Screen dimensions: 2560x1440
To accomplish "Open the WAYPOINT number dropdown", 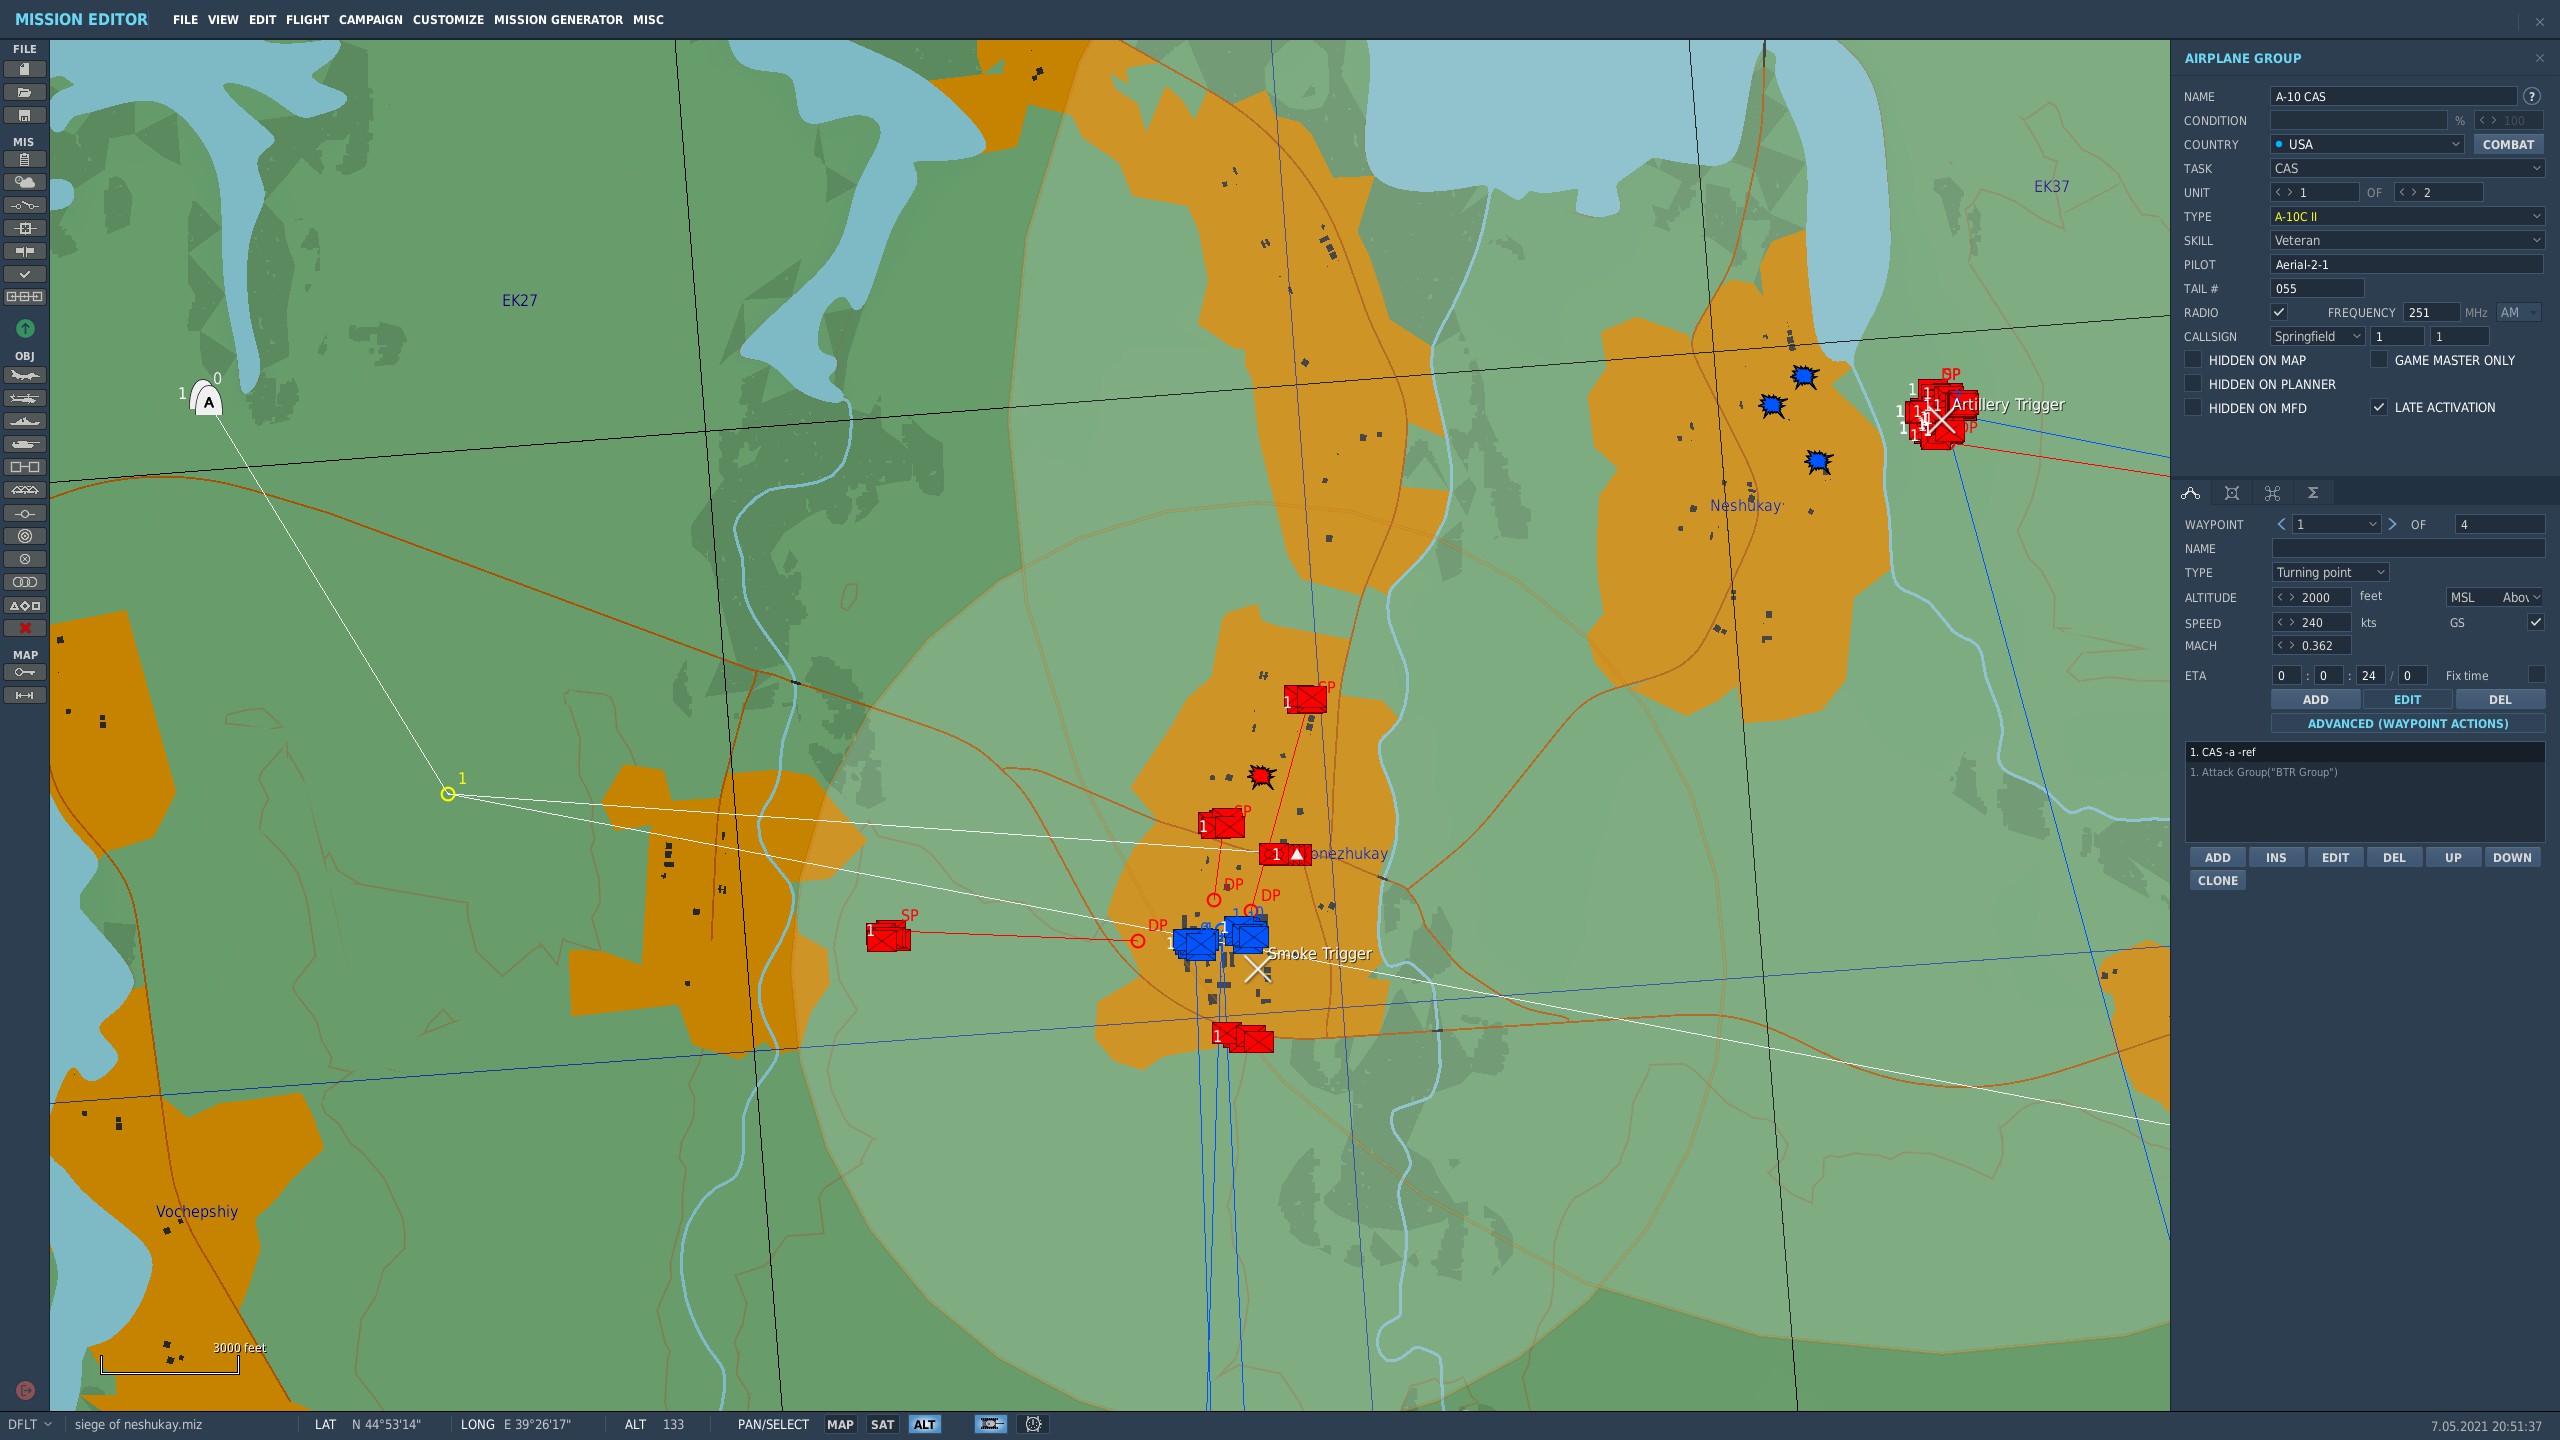I will tap(2336, 524).
